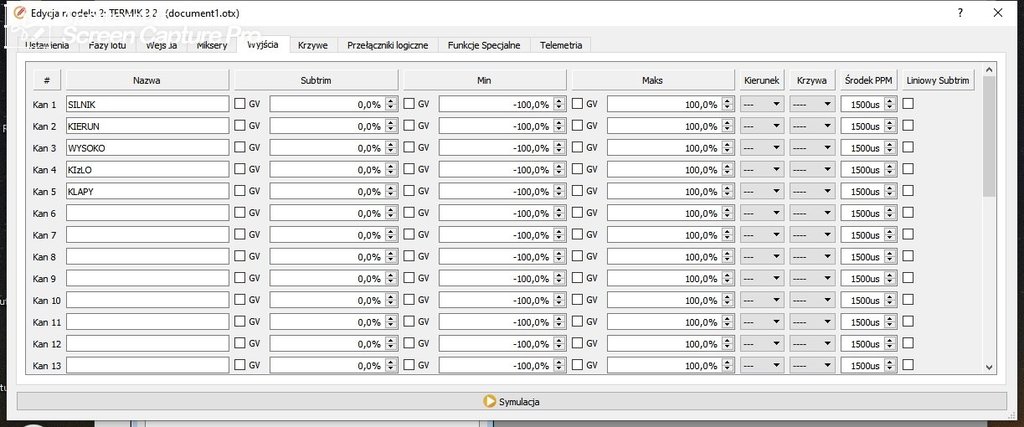Switch to the Krzywe tab

pyautogui.click(x=313, y=45)
